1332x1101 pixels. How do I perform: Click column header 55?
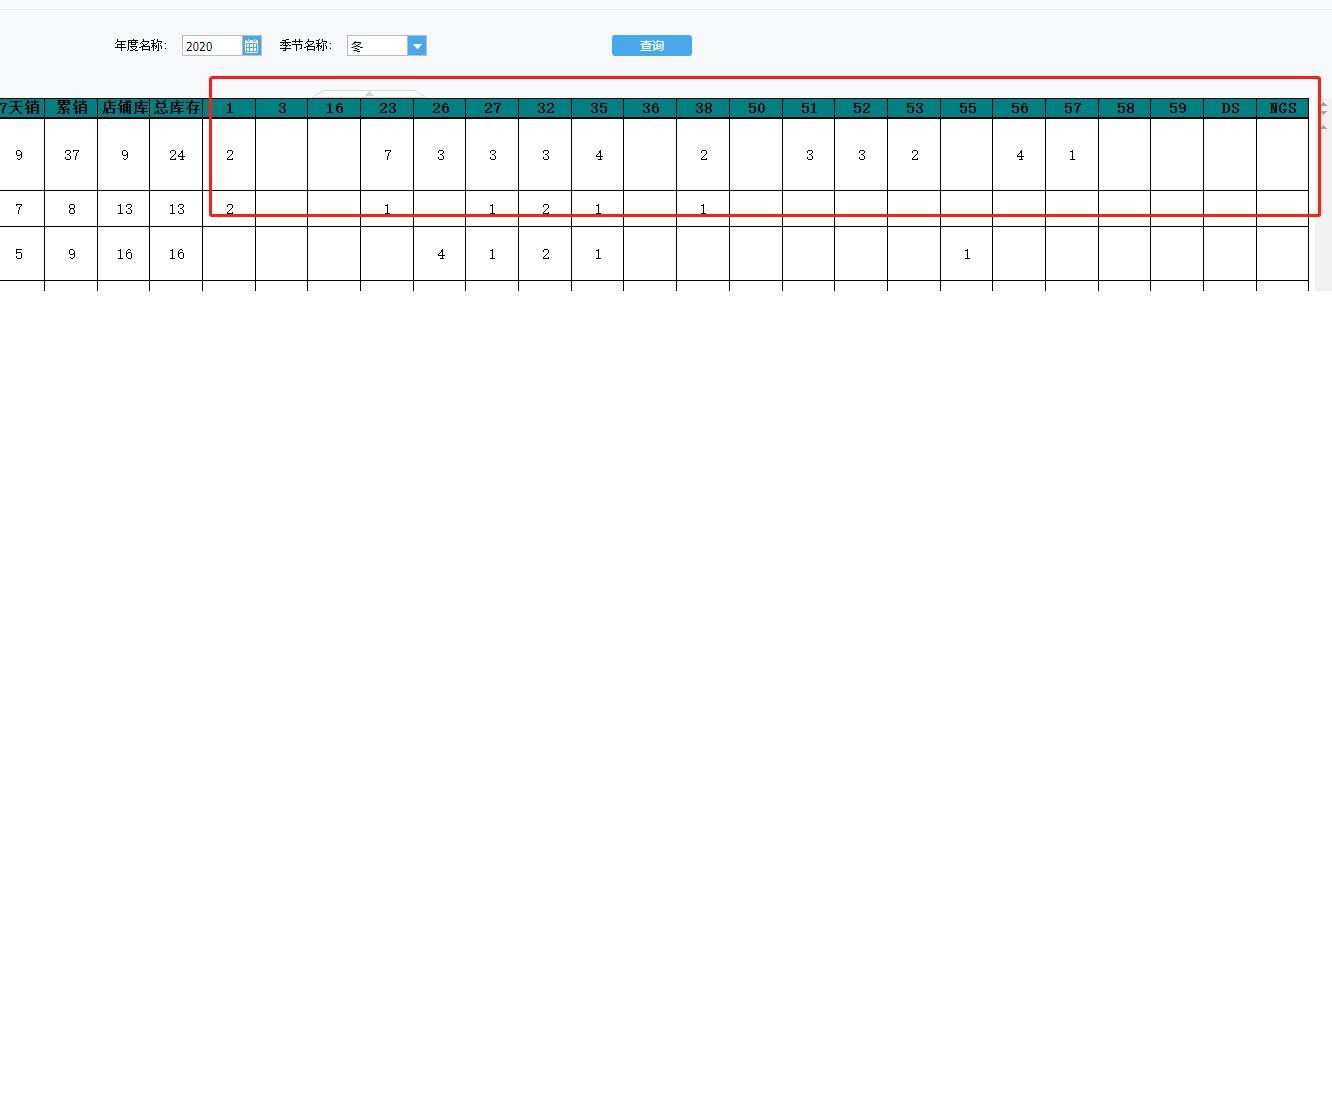(967, 108)
